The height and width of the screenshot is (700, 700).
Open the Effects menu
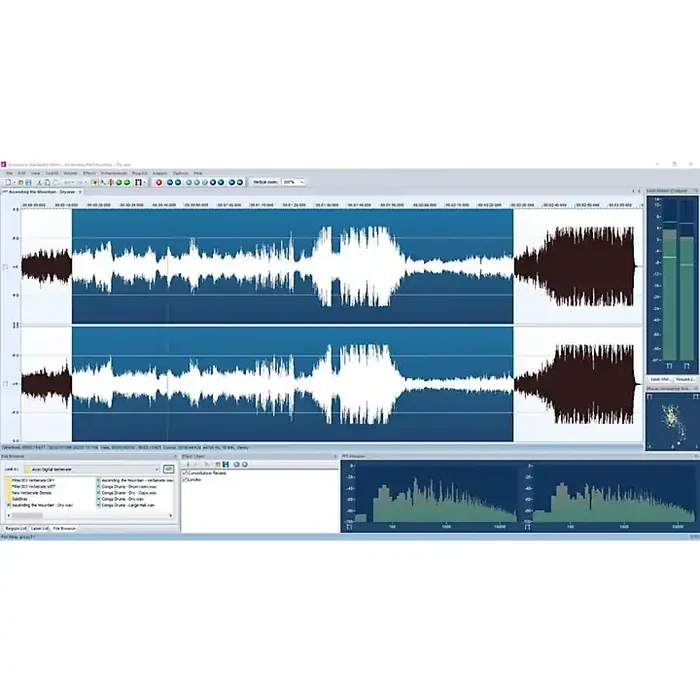pyautogui.click(x=89, y=173)
